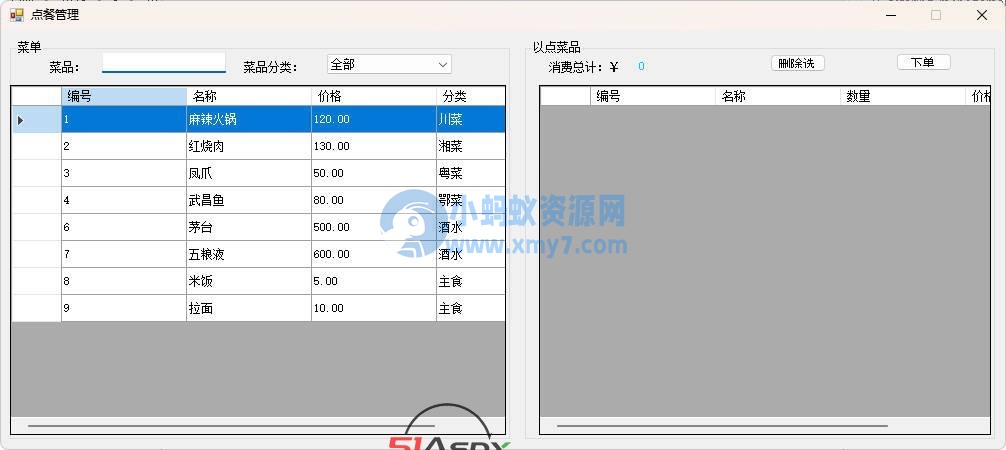Click the 菜品 search input field
This screenshot has height=450, width=1006.
pyautogui.click(x=164, y=63)
